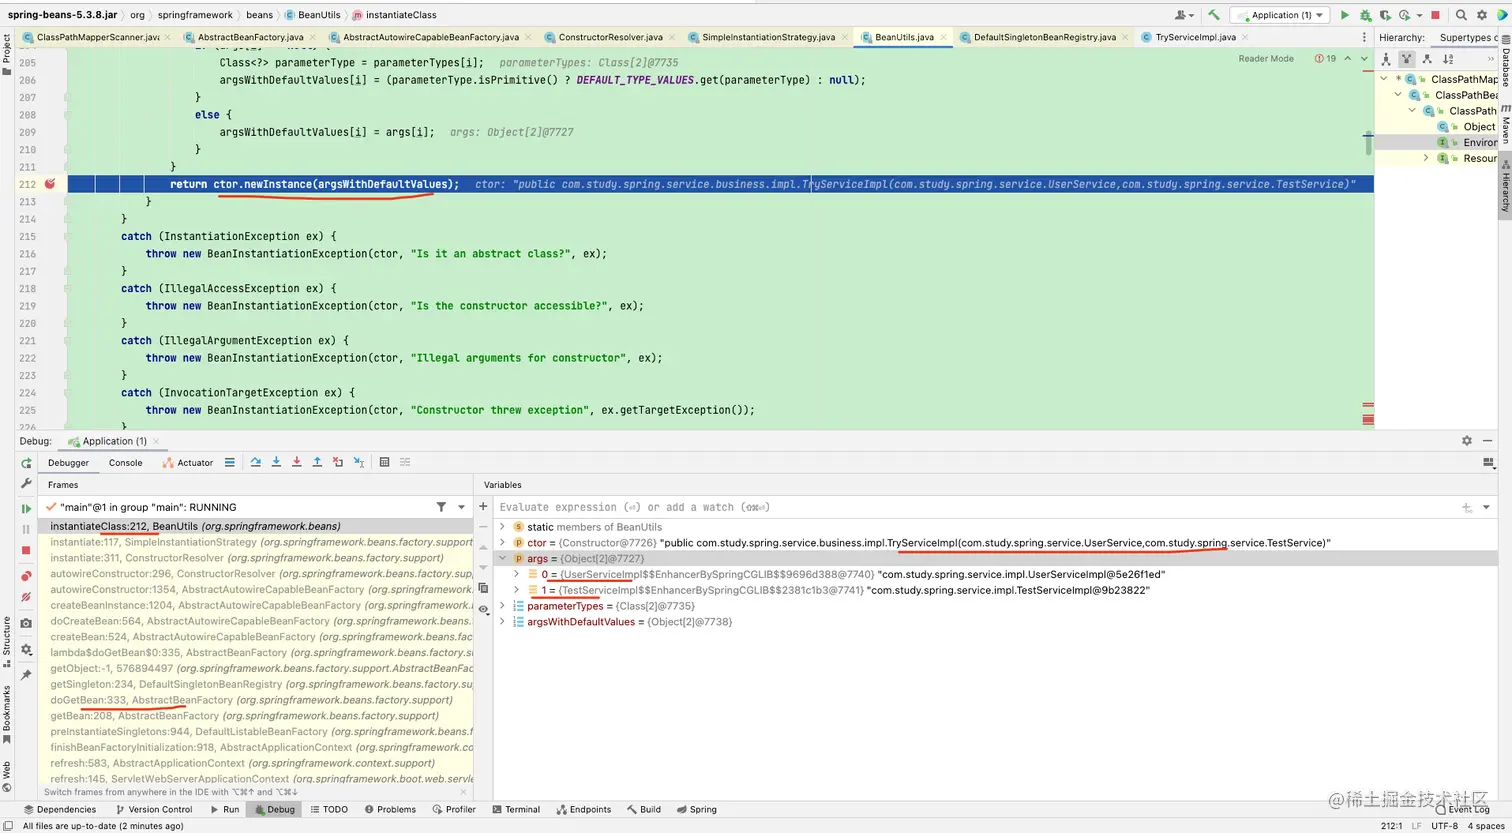
Task: Open Evaluate Expression calculator icon
Action: point(384,462)
